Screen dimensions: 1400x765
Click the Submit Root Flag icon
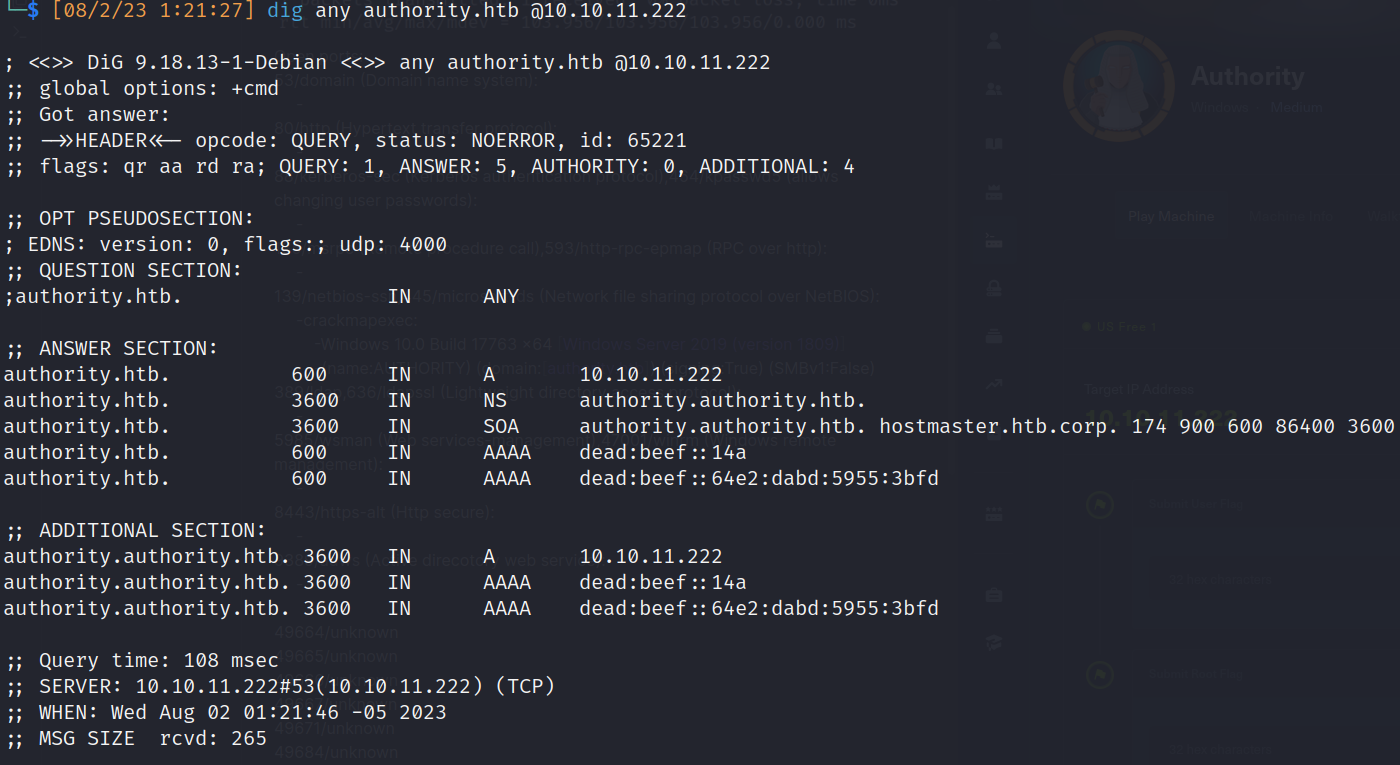pyautogui.click(x=1099, y=674)
